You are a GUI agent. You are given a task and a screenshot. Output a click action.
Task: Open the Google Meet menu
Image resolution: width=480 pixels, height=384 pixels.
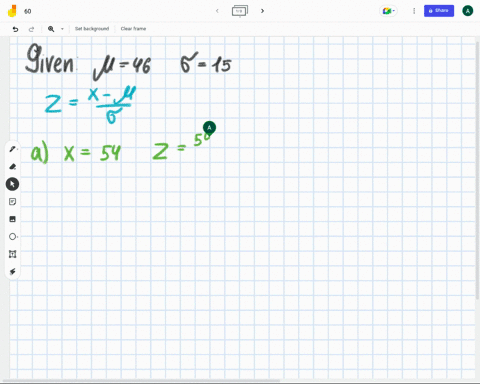pyautogui.click(x=388, y=11)
